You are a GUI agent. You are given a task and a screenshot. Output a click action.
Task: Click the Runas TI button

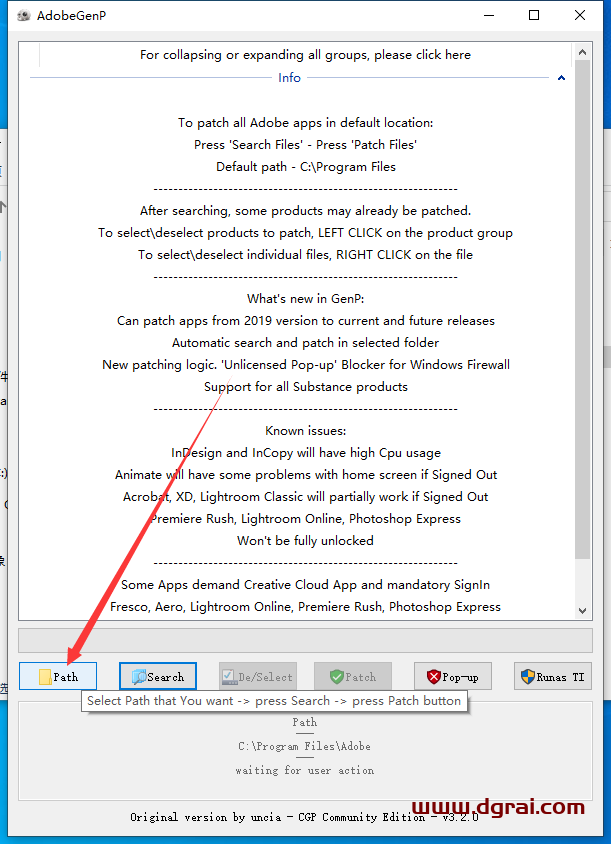click(x=553, y=676)
